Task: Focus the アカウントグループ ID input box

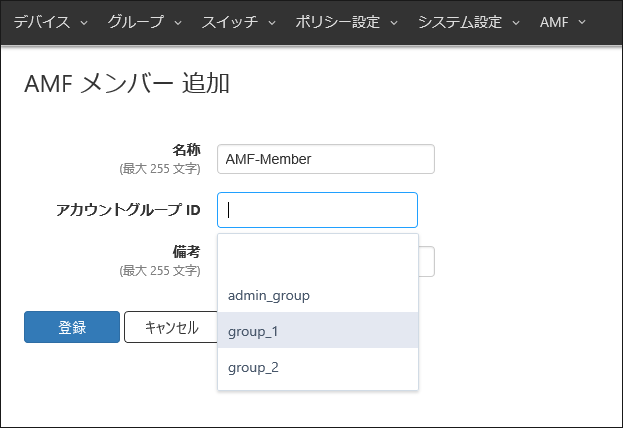Action: (317, 210)
